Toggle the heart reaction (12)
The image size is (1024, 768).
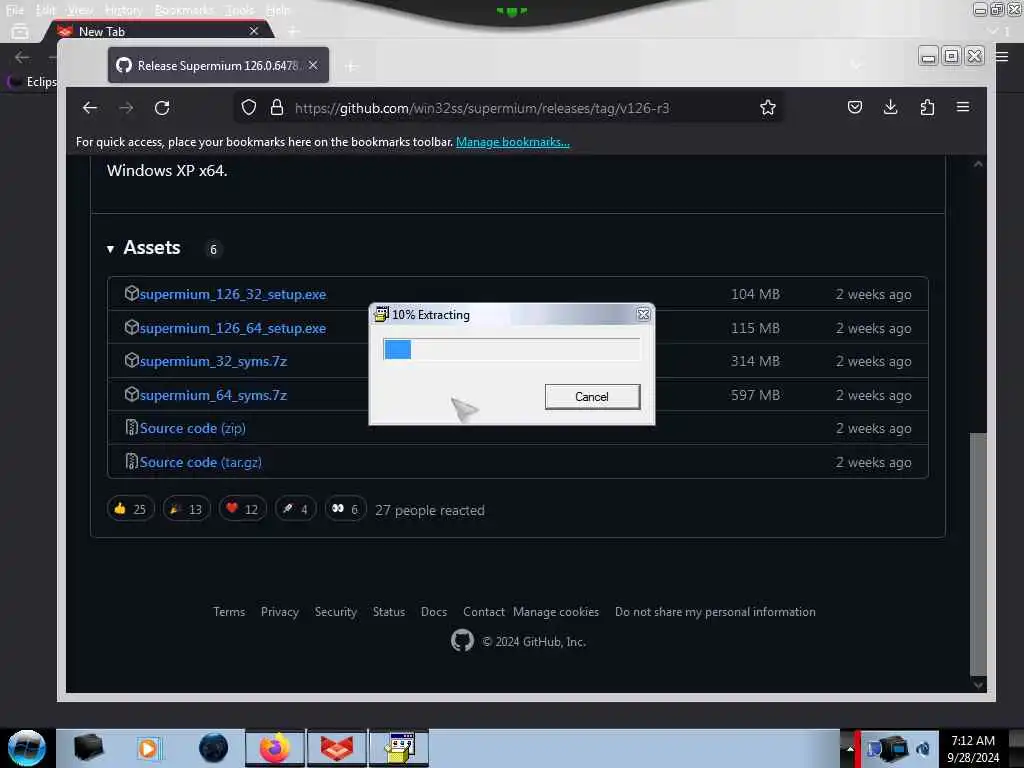(242, 509)
